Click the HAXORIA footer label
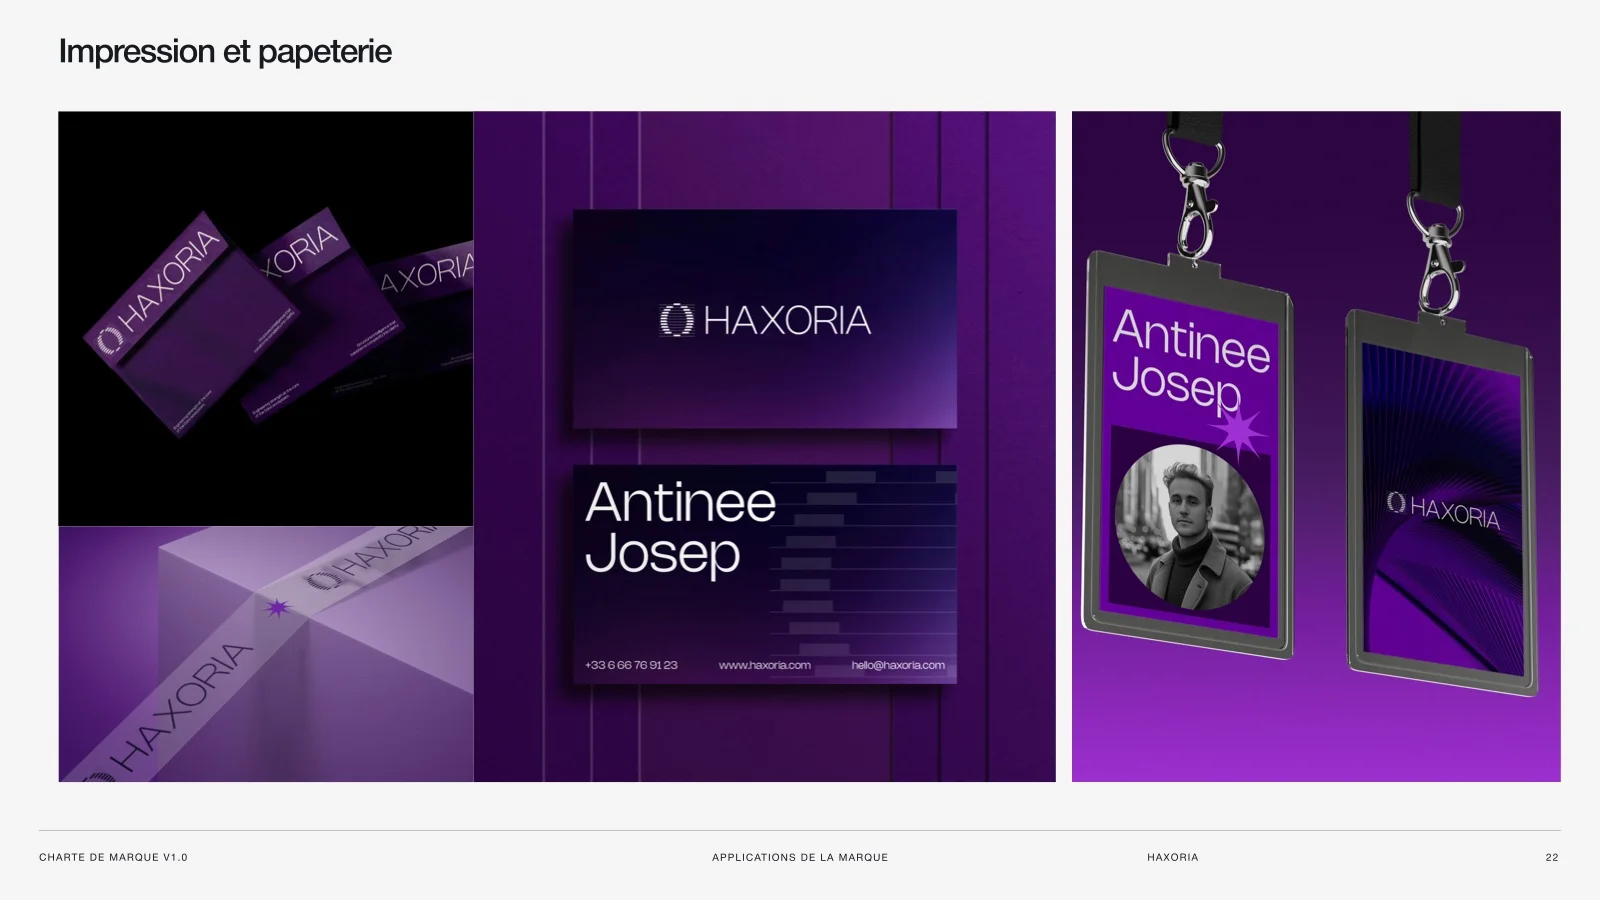The height and width of the screenshot is (900, 1600). click(1173, 857)
